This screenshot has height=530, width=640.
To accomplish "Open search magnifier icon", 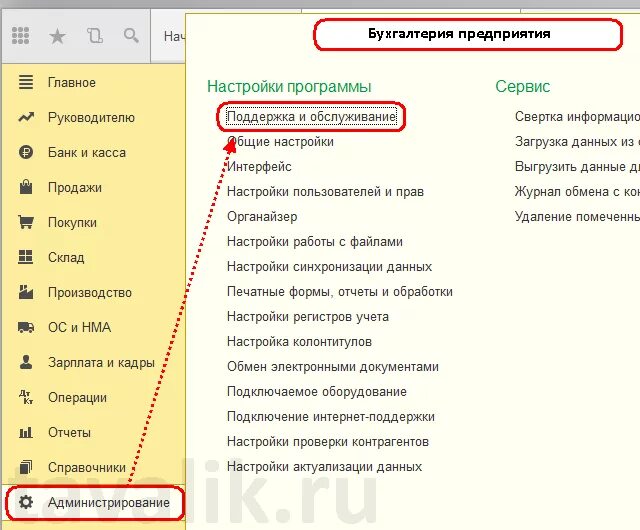I will tap(131, 36).
